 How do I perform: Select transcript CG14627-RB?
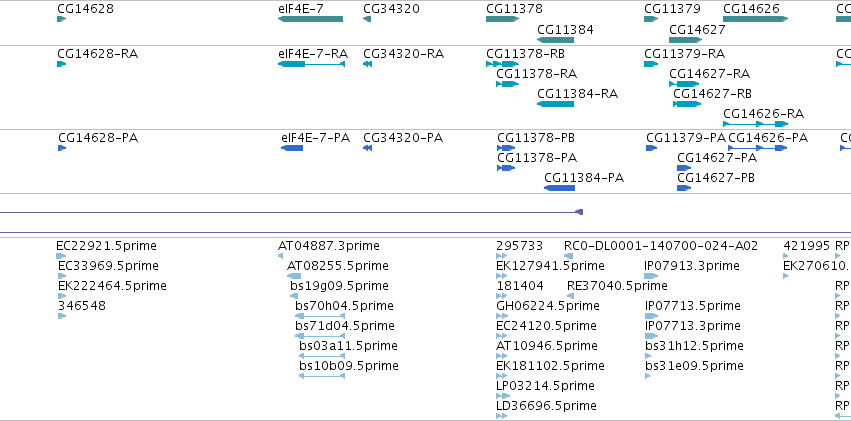[x=713, y=94]
